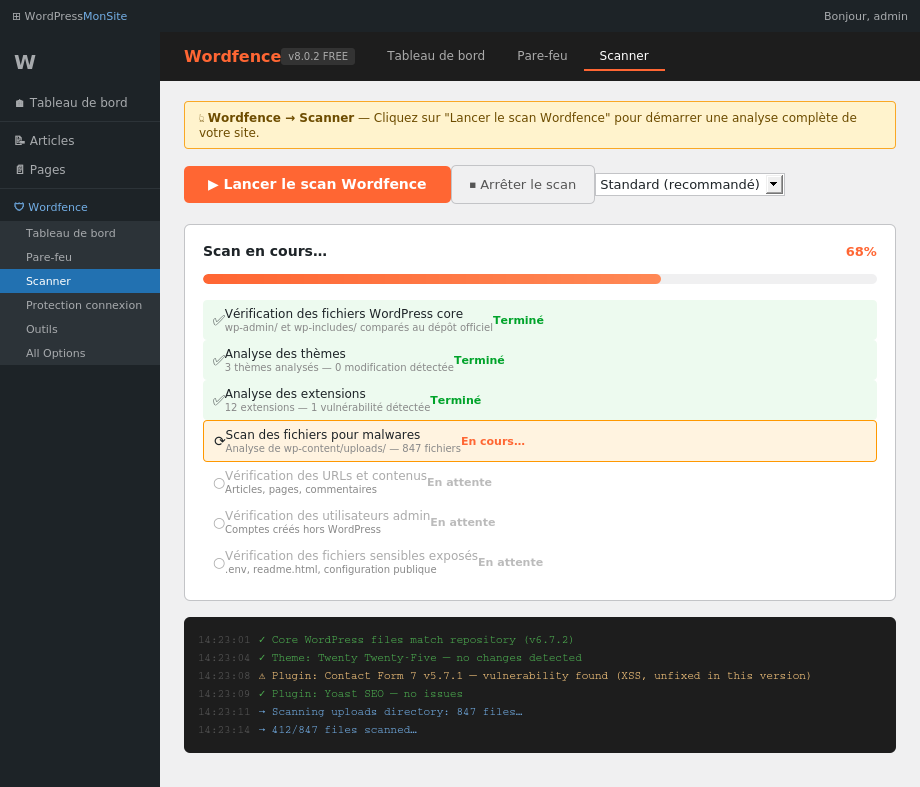
Task: Click the MonSite site name link
Action: [105, 16]
